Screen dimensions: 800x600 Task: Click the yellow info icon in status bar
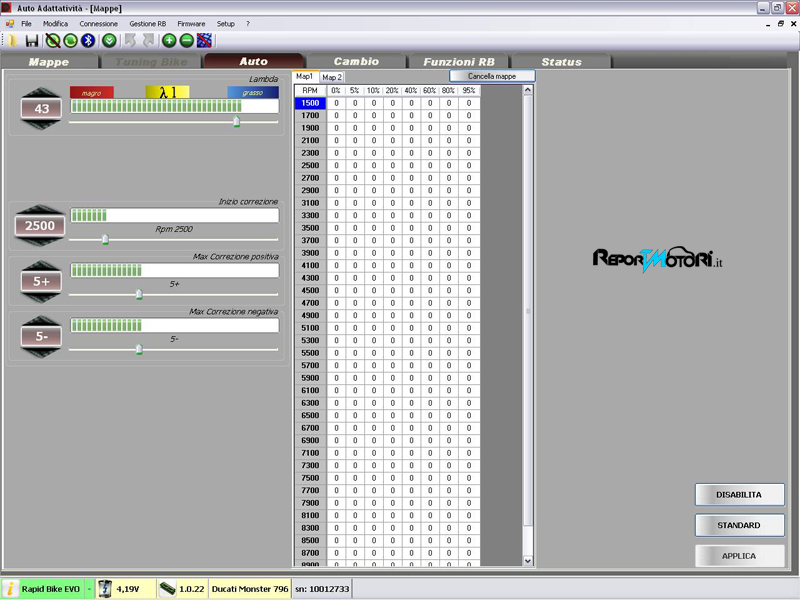(x=10, y=589)
